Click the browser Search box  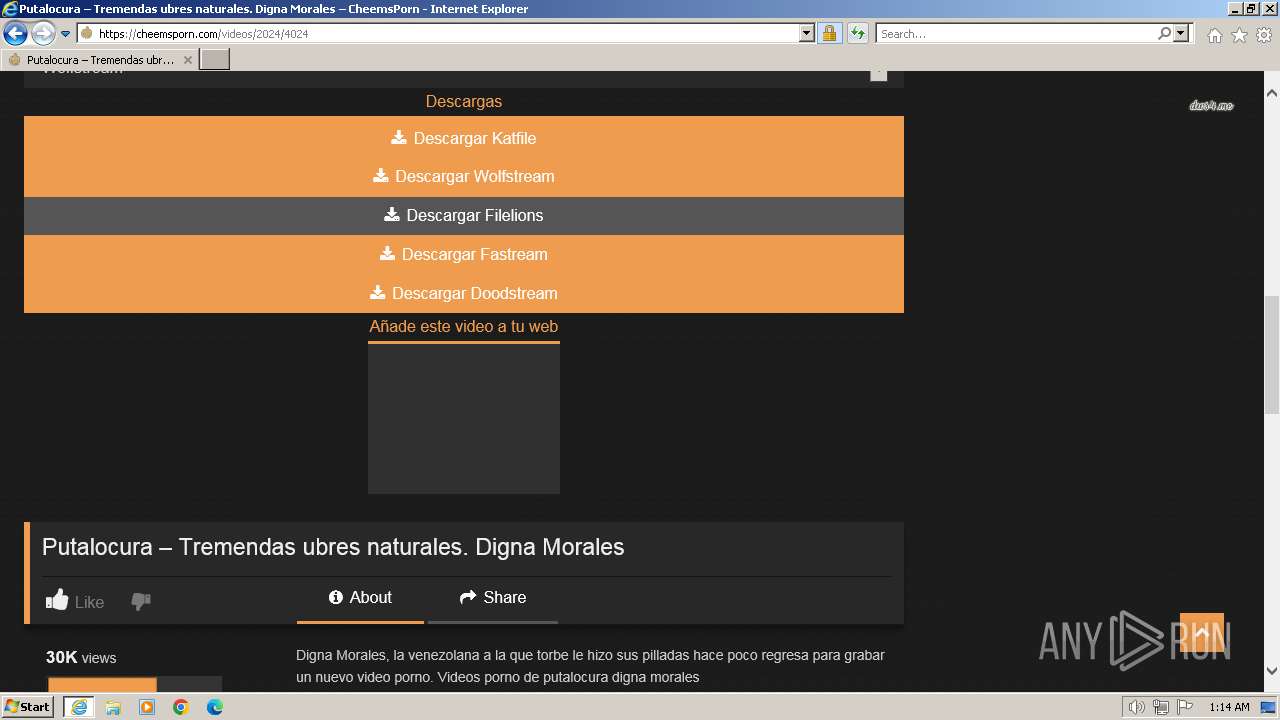(1015, 33)
